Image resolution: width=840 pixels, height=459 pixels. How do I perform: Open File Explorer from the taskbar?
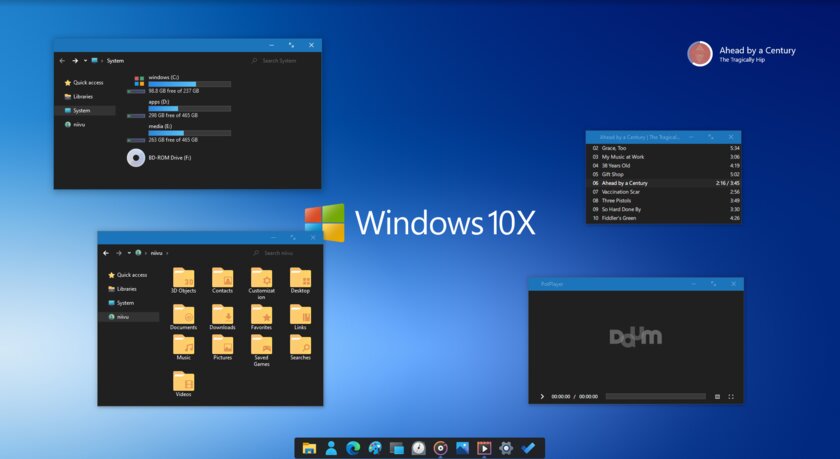pyautogui.click(x=309, y=448)
